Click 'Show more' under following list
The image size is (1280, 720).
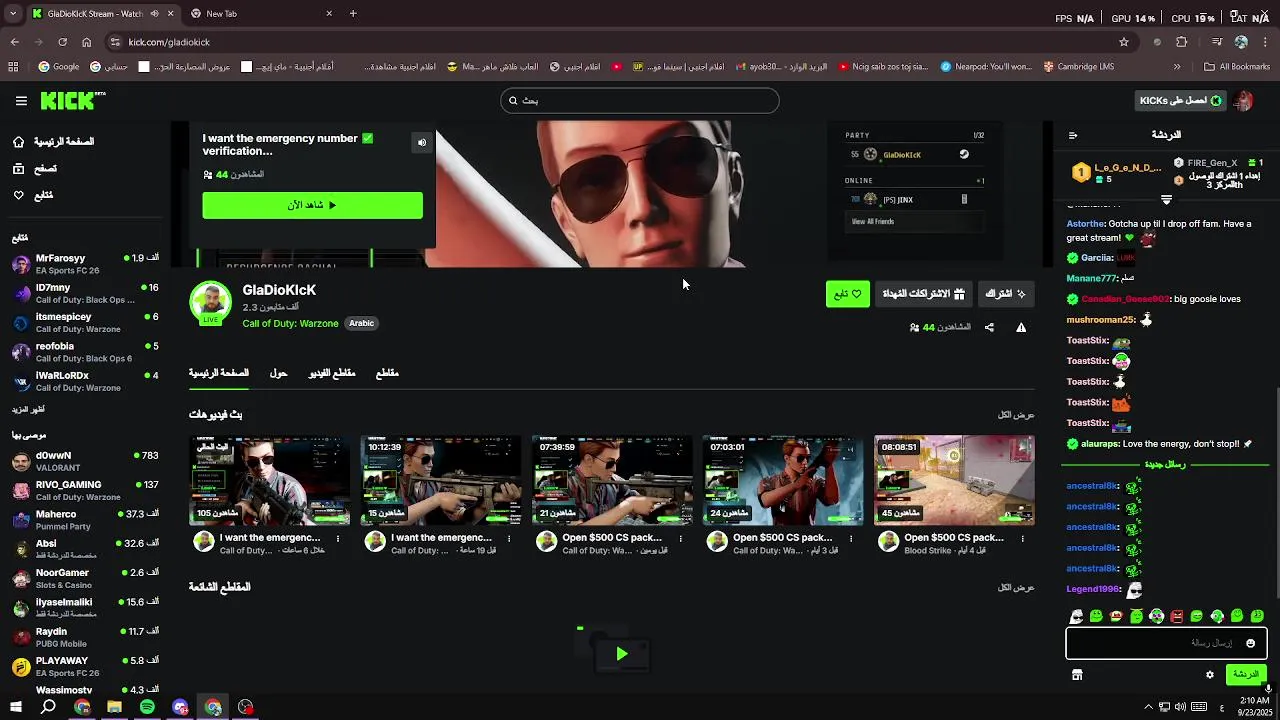28,409
